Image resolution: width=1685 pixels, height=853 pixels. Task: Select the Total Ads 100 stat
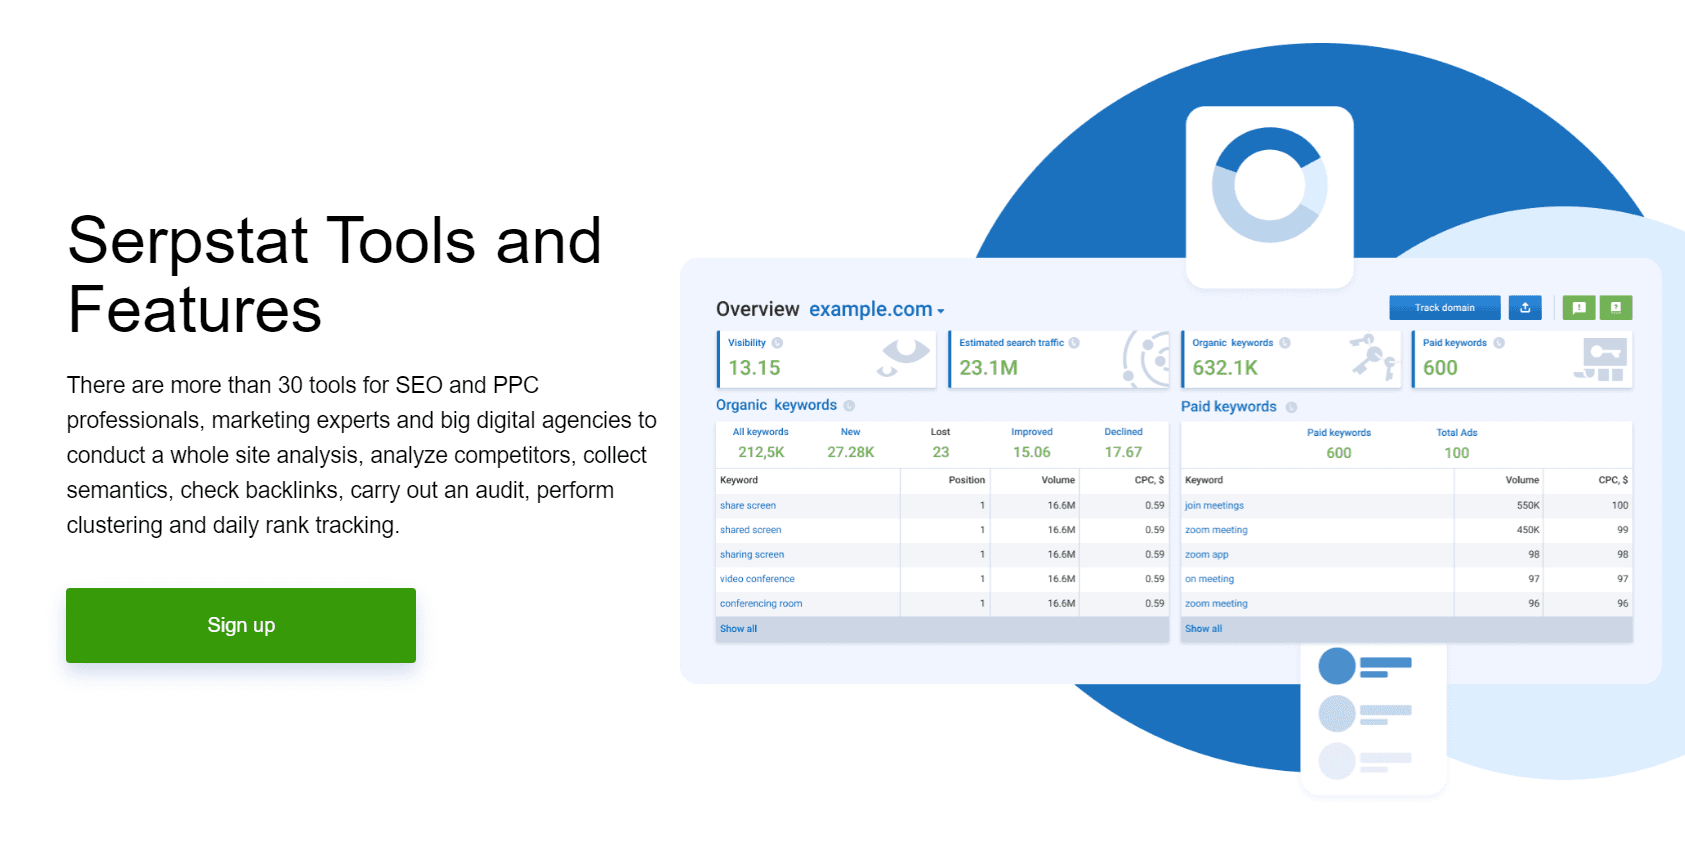1457,444
